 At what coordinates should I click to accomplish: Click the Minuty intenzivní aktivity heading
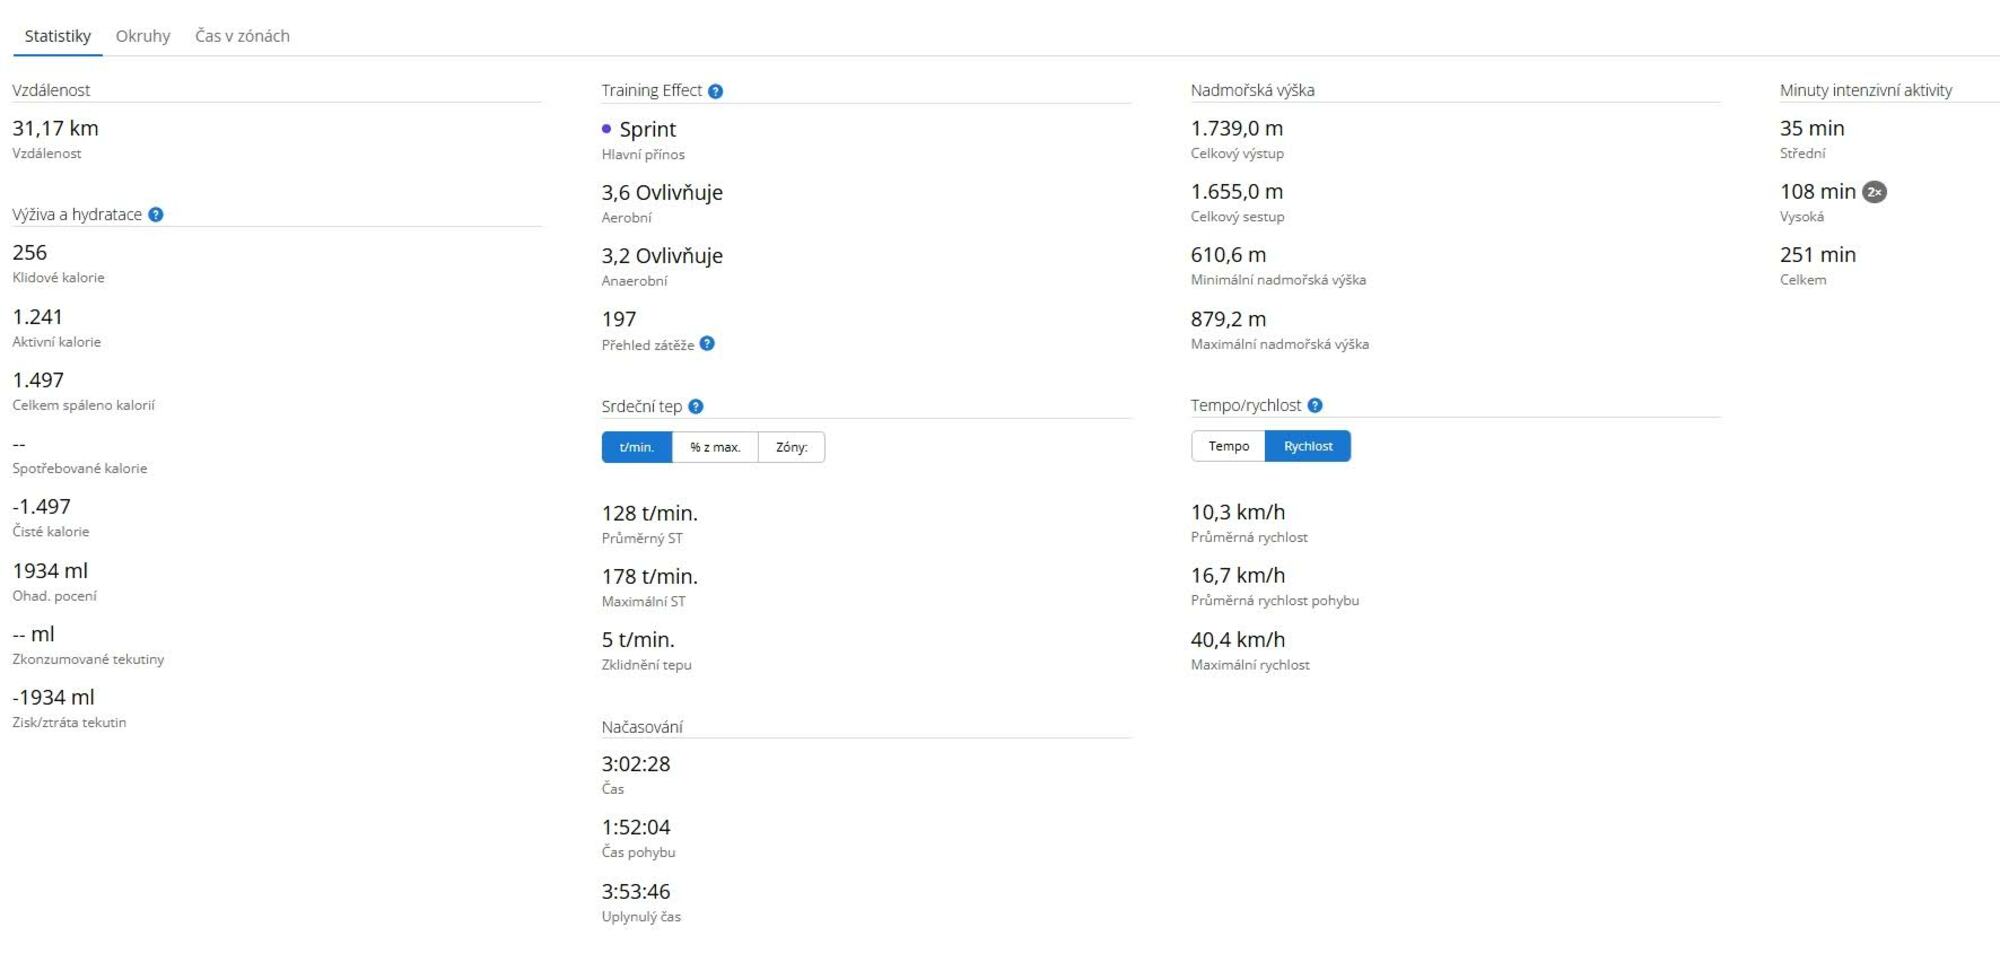[1865, 90]
